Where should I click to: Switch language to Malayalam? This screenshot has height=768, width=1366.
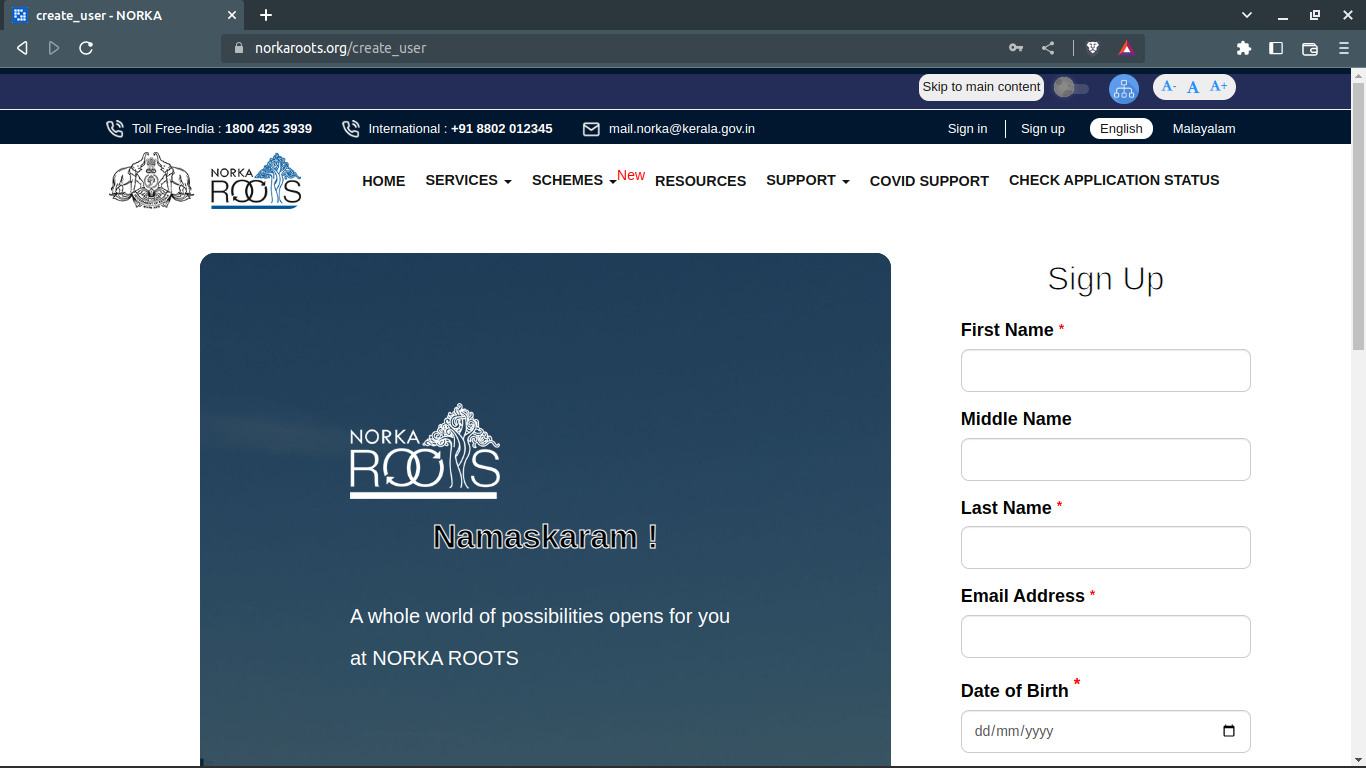point(1204,129)
